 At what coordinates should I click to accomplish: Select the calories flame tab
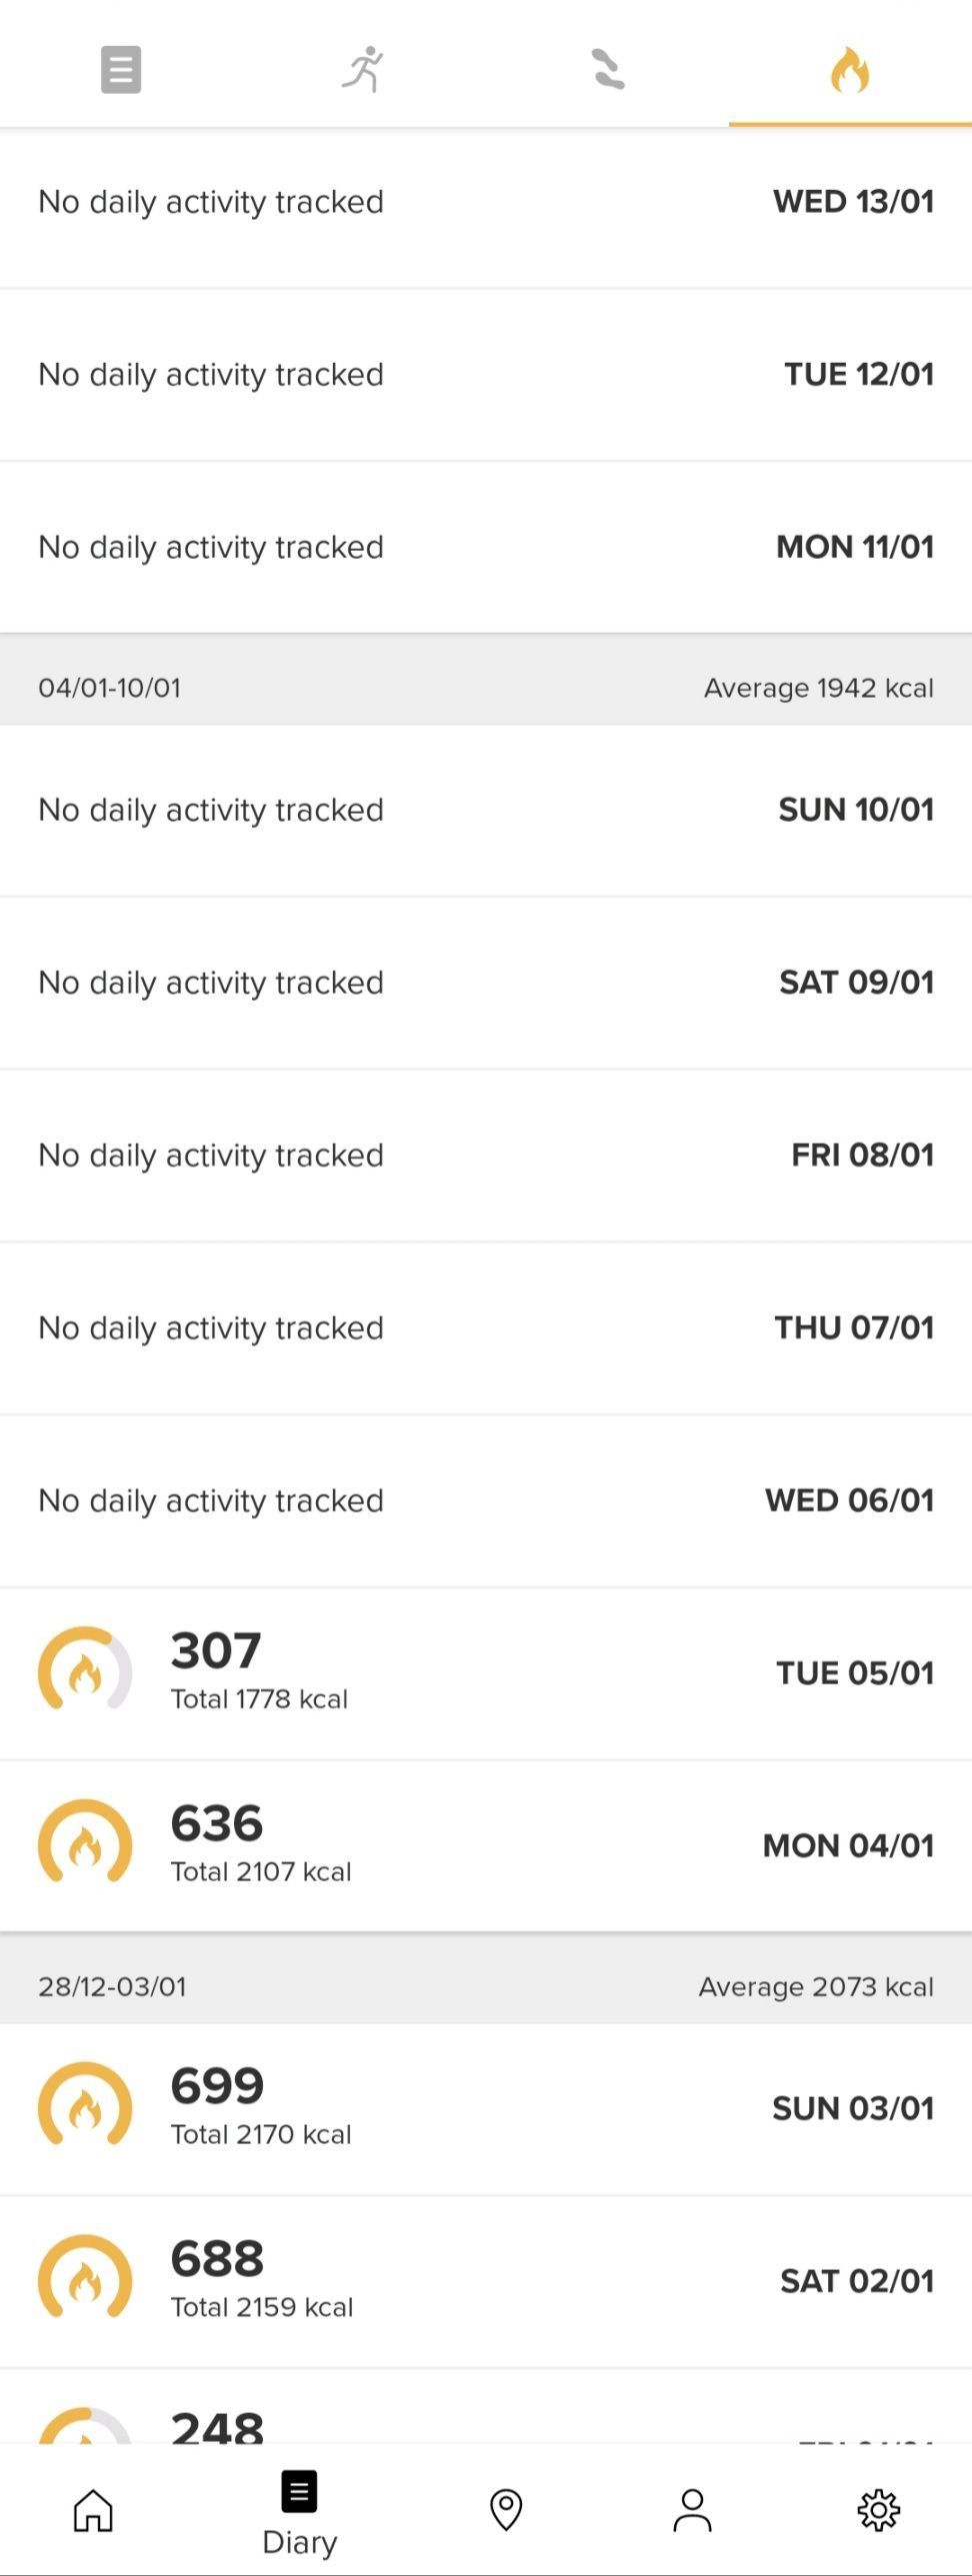[850, 69]
